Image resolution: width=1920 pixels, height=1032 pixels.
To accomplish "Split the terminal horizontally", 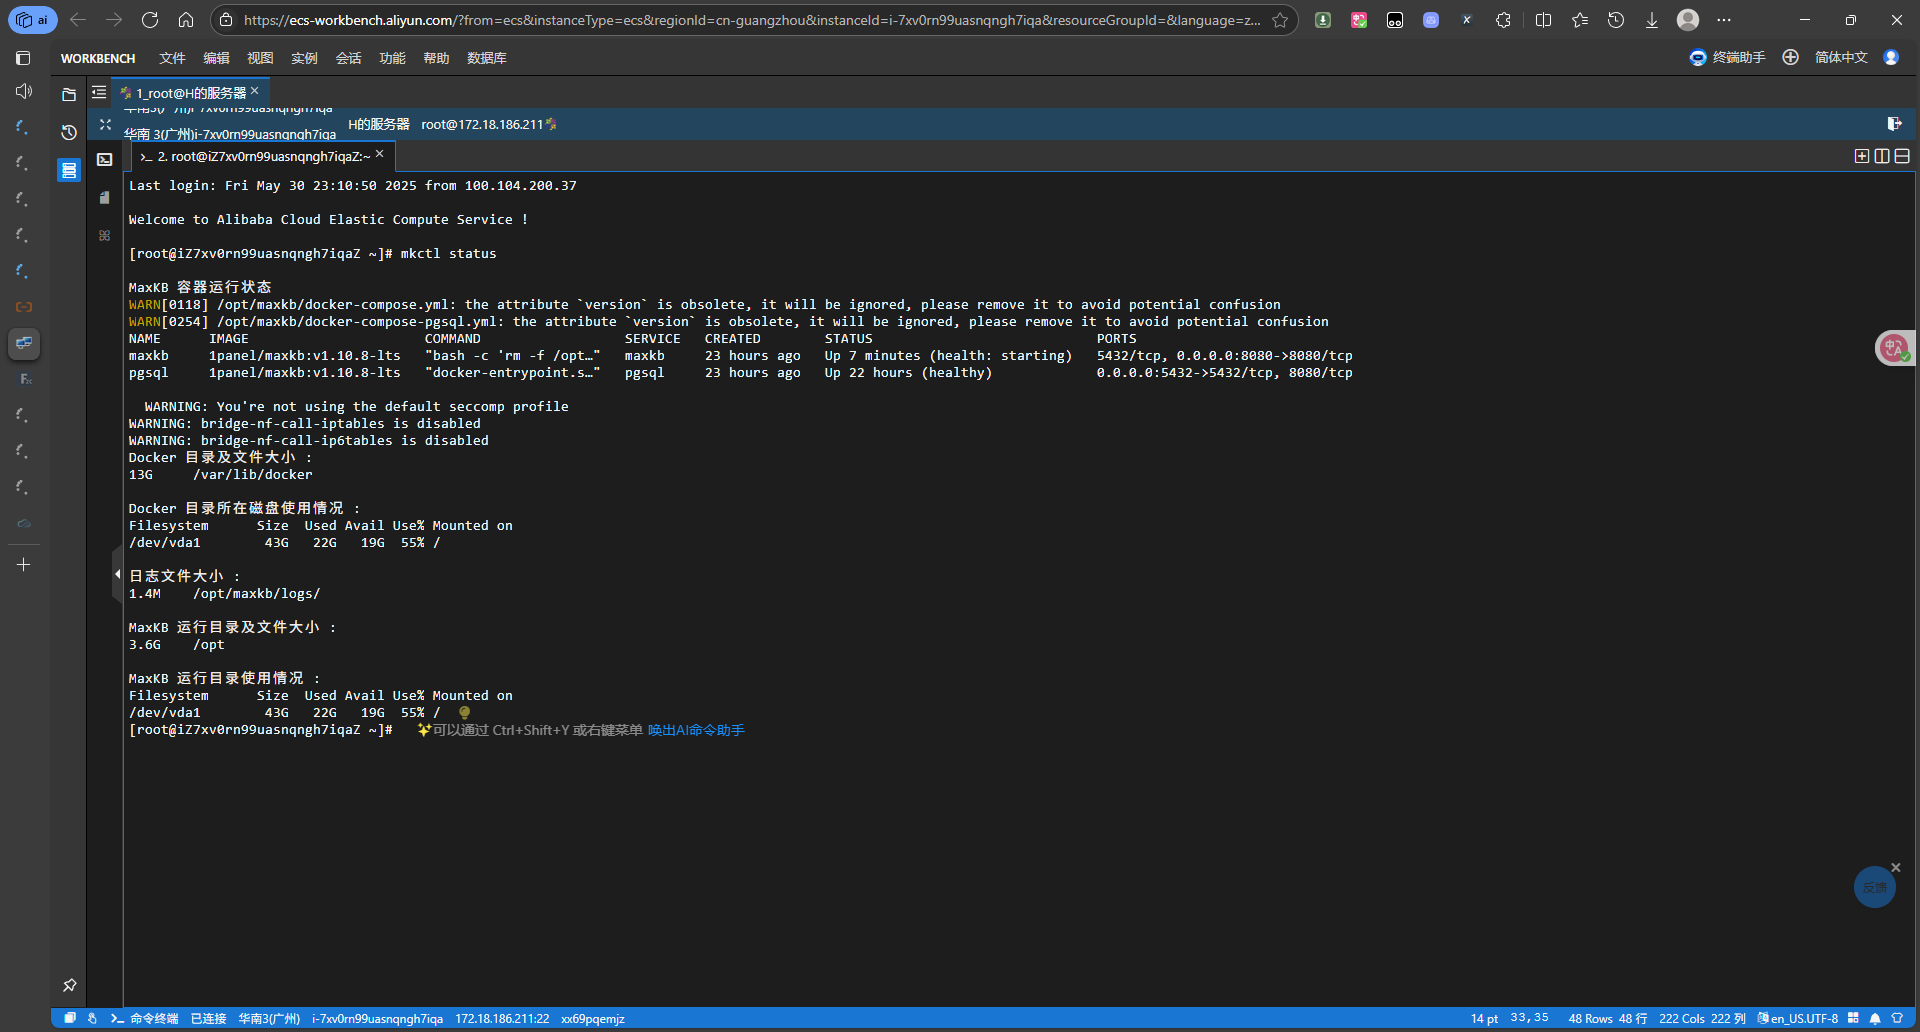I will point(1902,156).
